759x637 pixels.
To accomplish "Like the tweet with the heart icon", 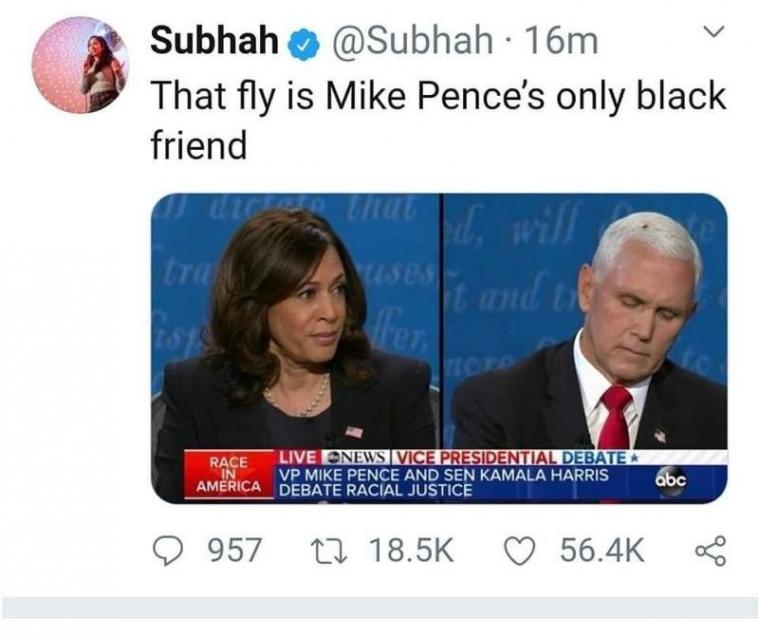I will point(521,549).
